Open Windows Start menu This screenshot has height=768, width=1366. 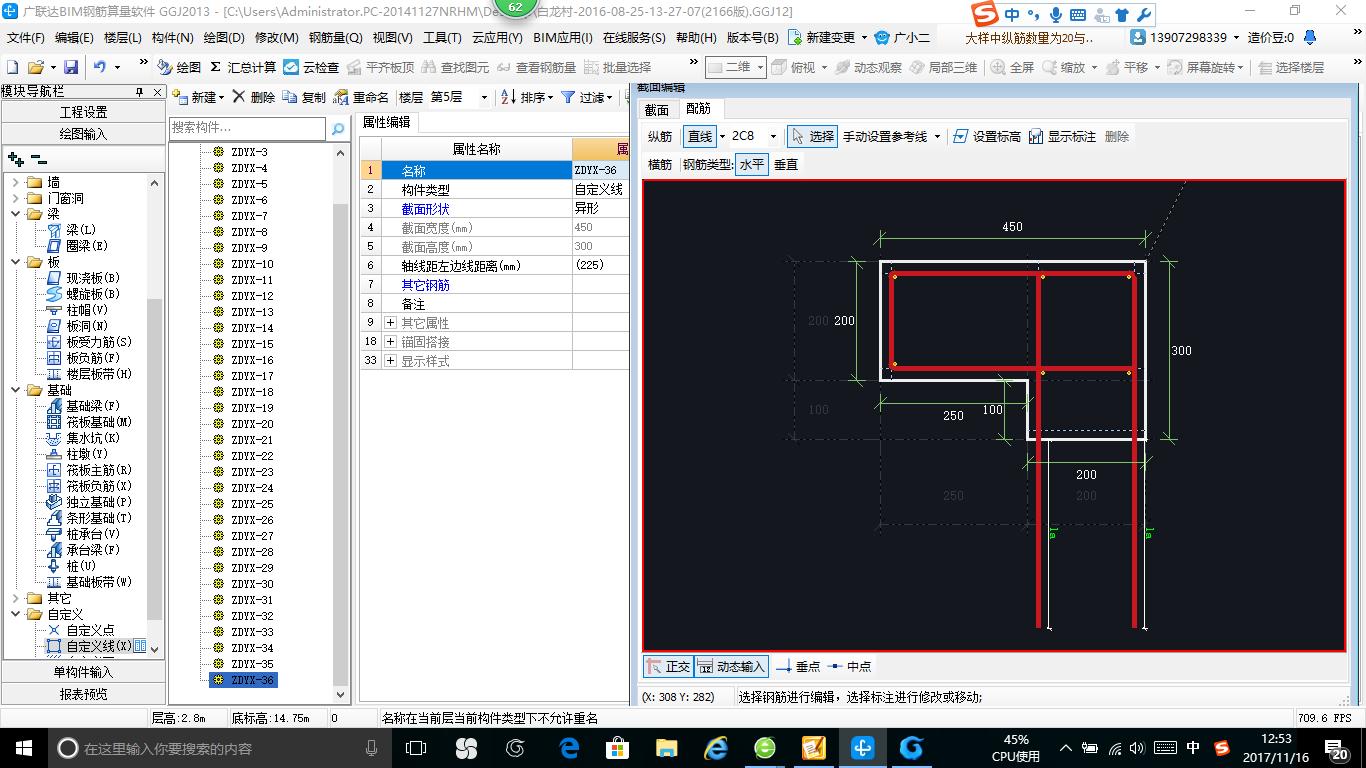(x=23, y=747)
